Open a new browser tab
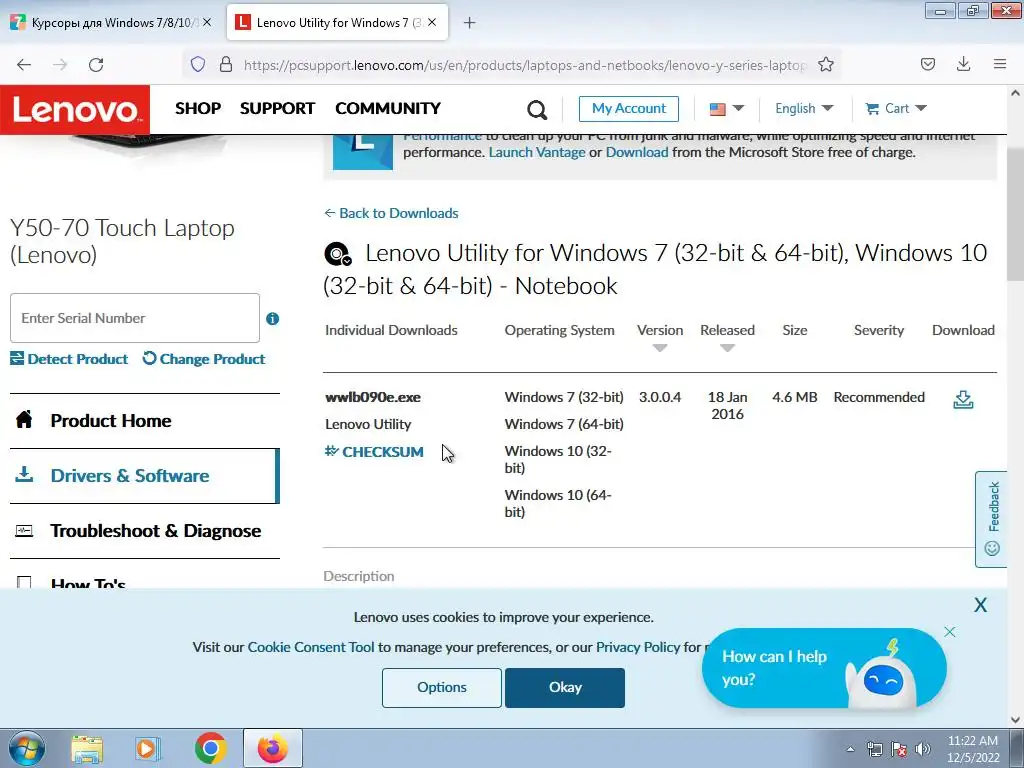 click(470, 23)
